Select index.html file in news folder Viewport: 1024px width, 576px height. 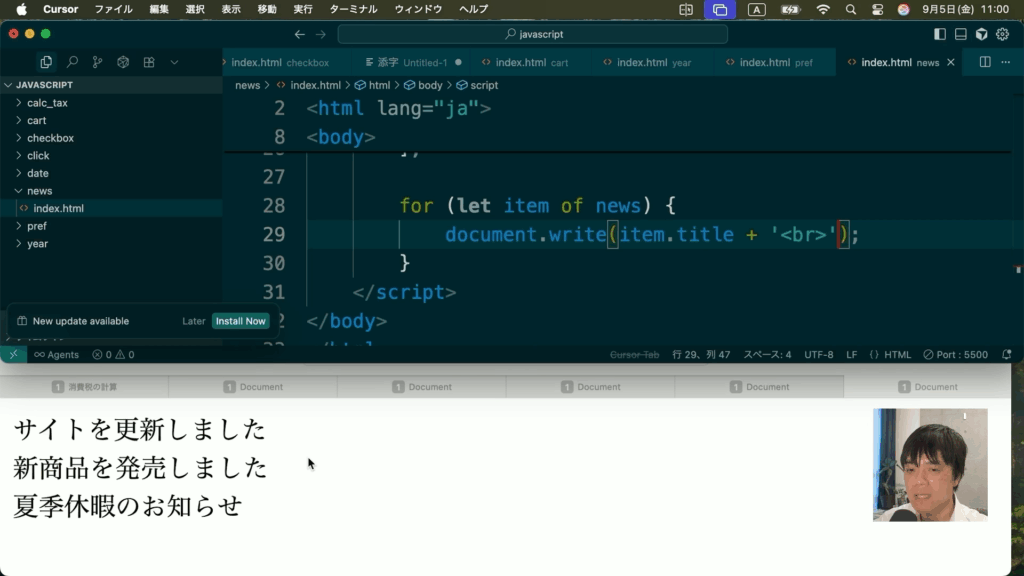(x=58, y=208)
